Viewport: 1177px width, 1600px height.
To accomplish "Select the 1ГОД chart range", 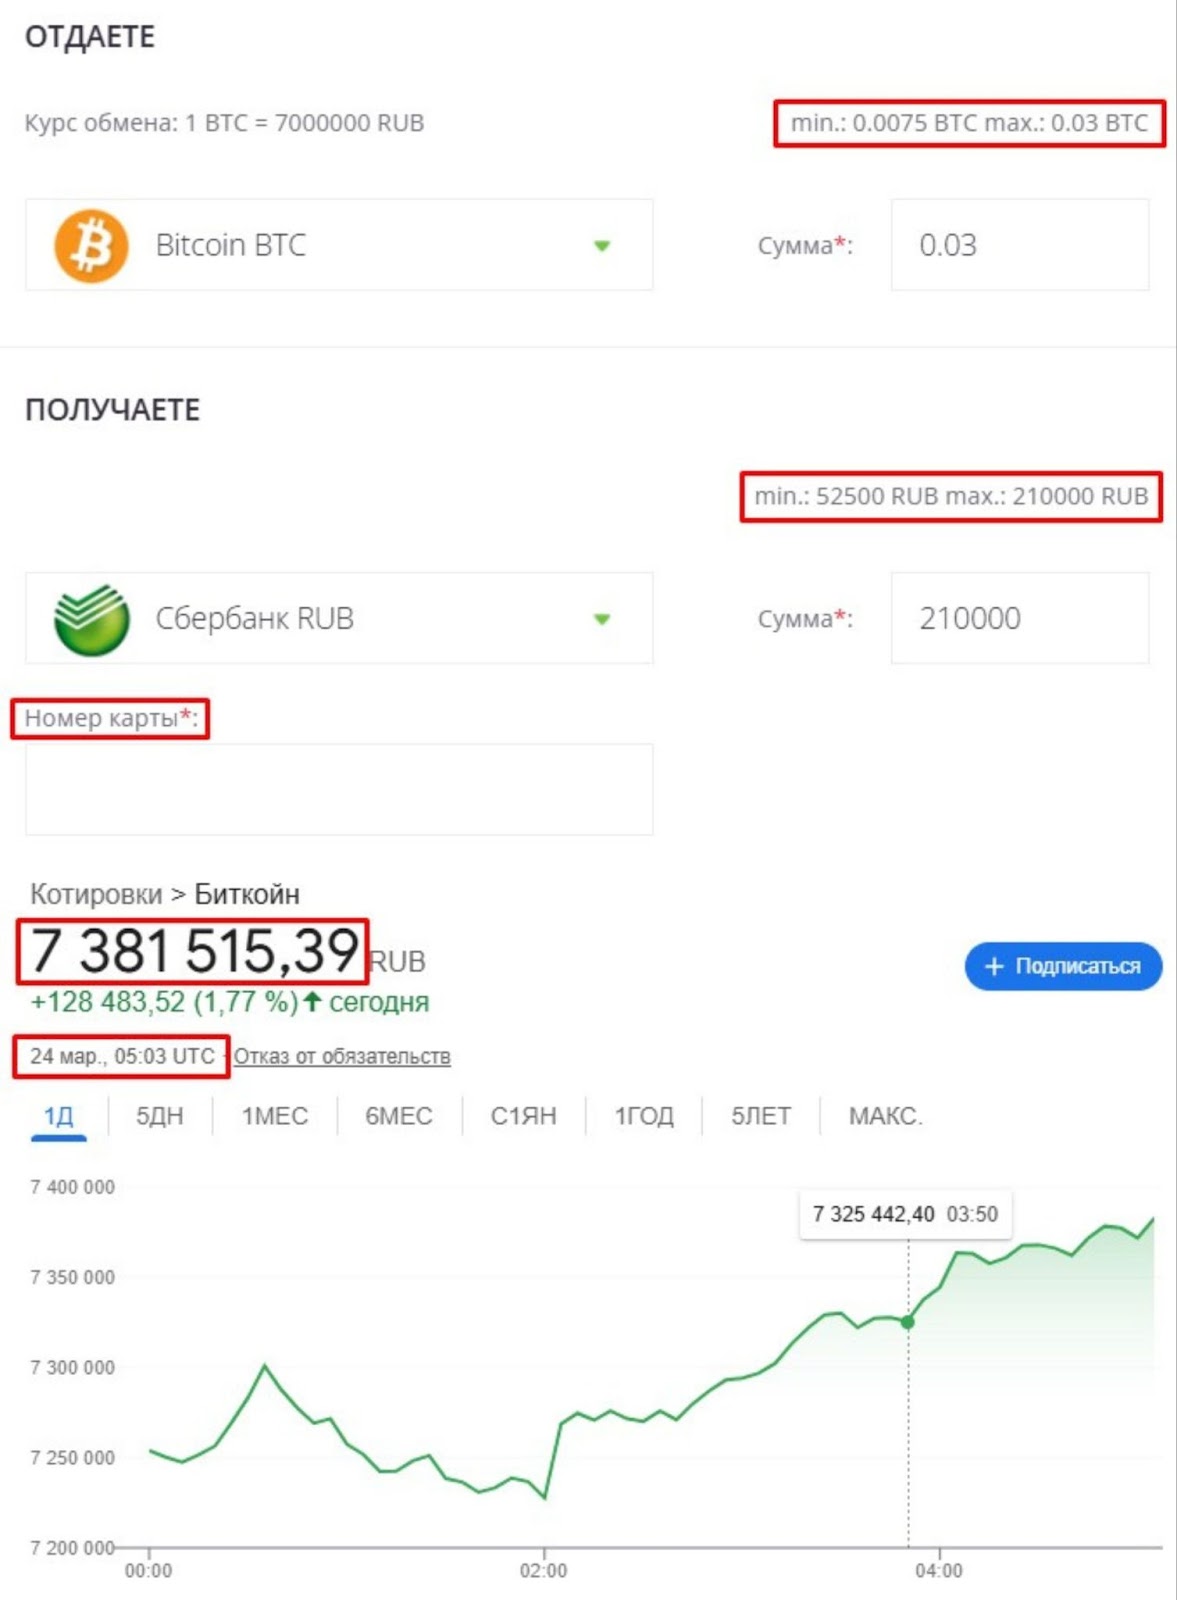I will click(644, 1116).
